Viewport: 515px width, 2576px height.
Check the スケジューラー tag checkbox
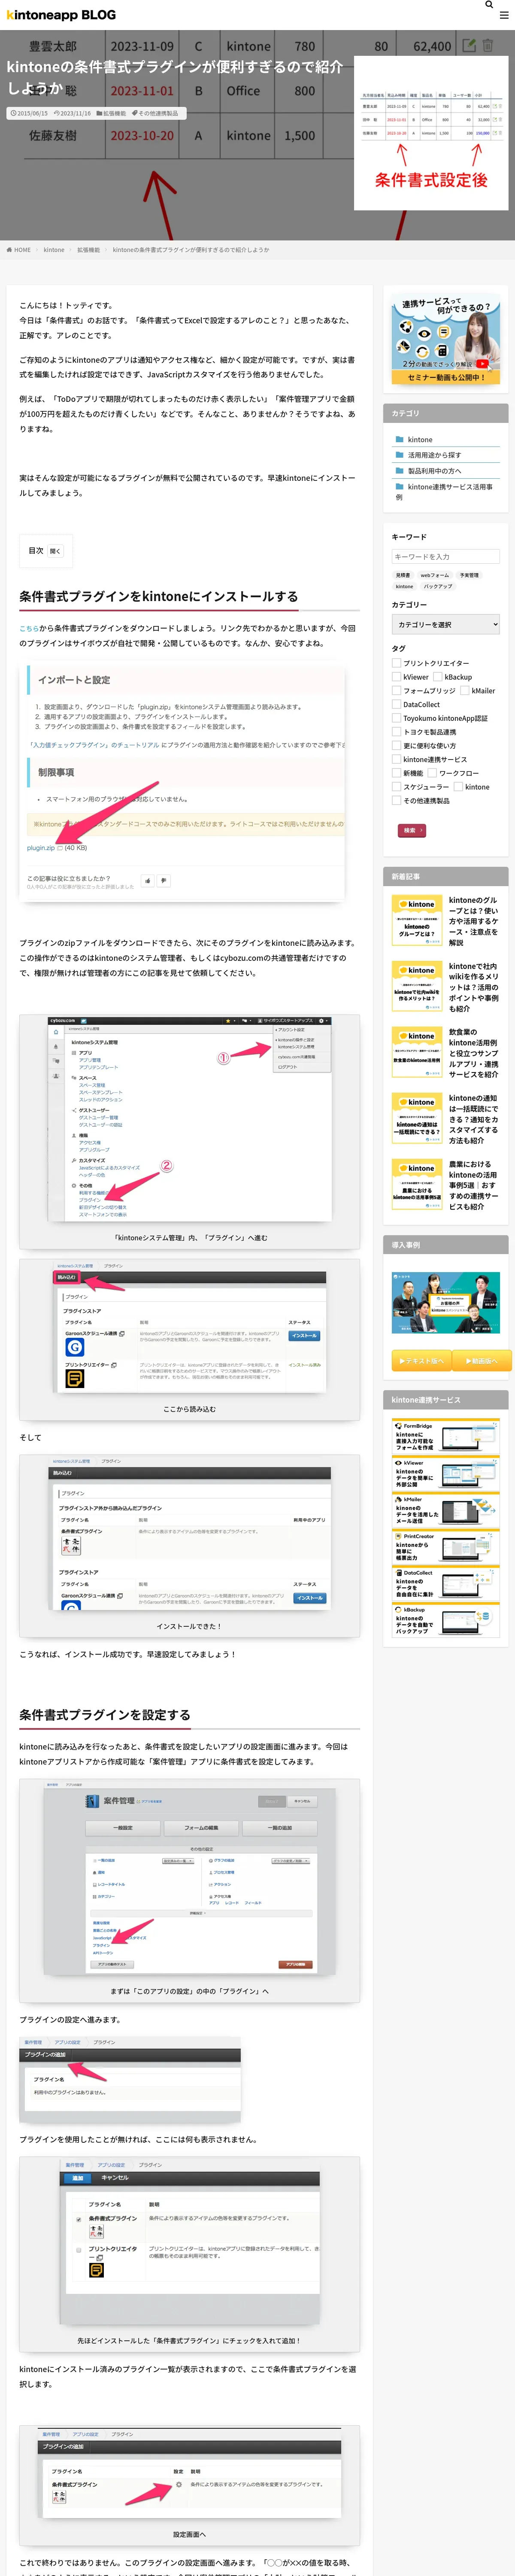point(397,787)
